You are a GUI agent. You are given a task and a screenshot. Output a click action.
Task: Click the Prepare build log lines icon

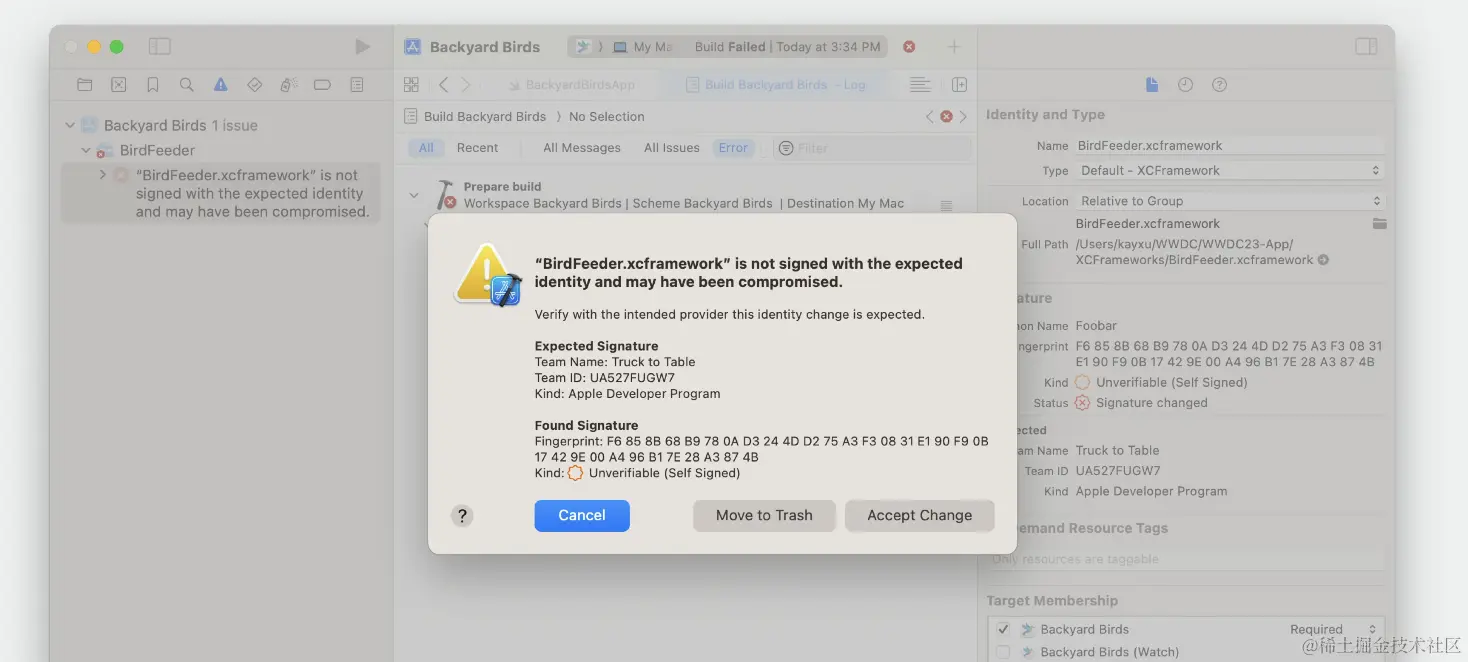(946, 207)
